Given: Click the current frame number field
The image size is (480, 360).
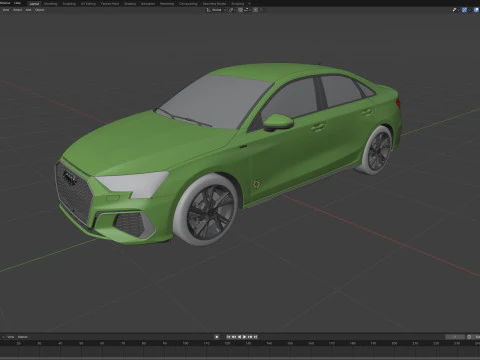Looking at the screenshot, I should pos(455,337).
